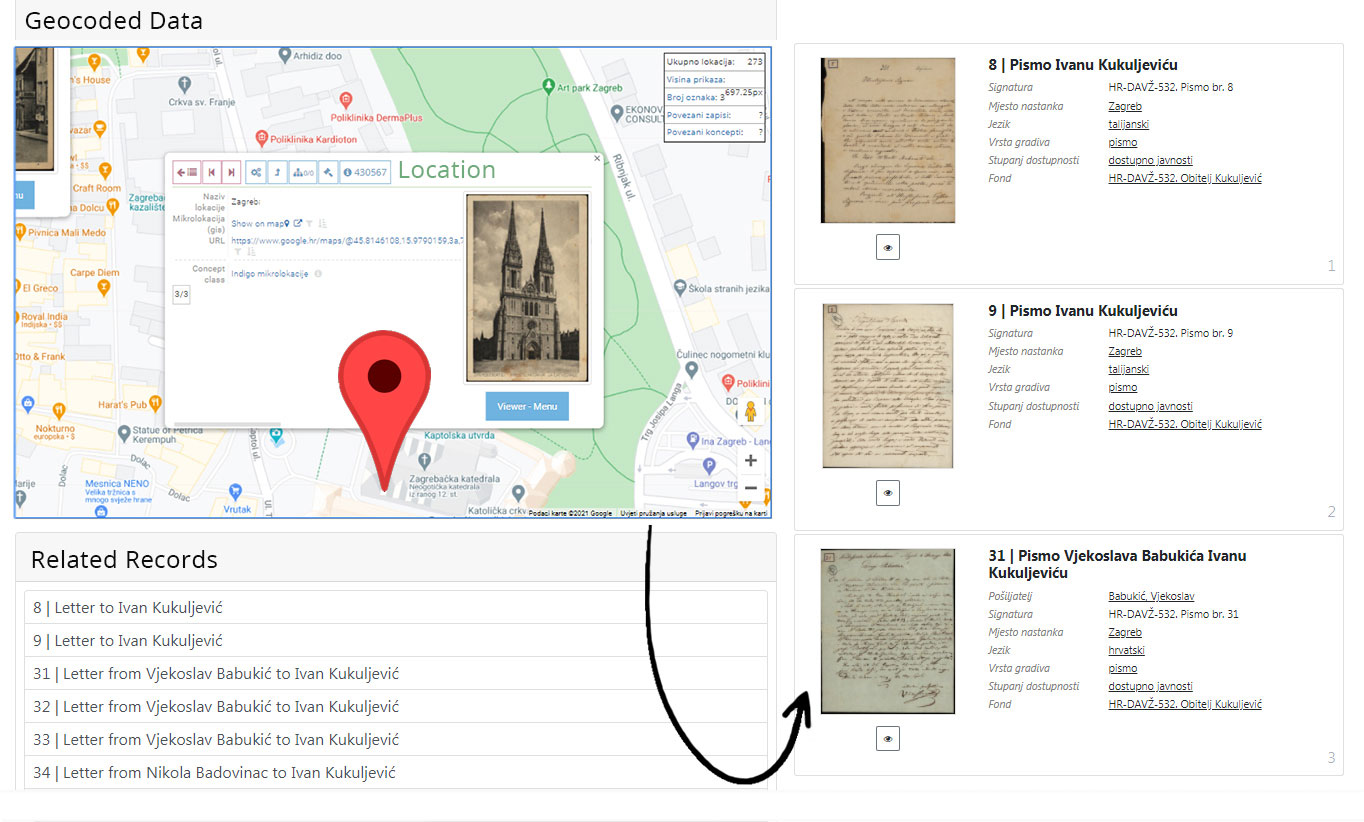The height and width of the screenshot is (822, 1364).
Task: Open related record 32 Letter from Vjekoslav Babukić
Action: pos(396,707)
